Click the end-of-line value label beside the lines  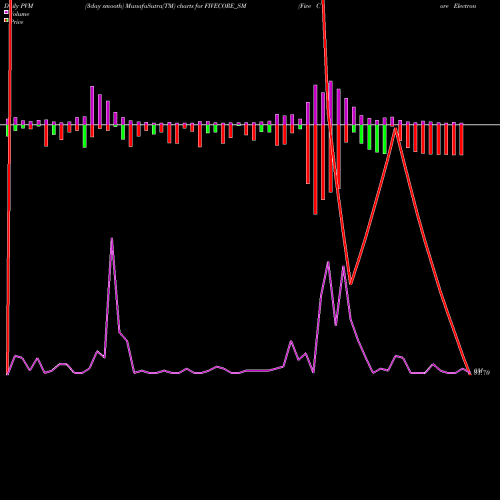(482, 372)
